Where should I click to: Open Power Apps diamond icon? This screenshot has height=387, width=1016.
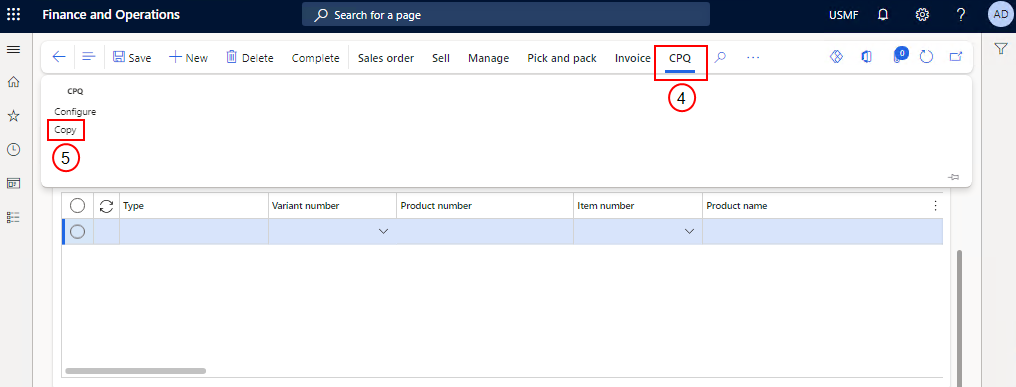click(836, 57)
